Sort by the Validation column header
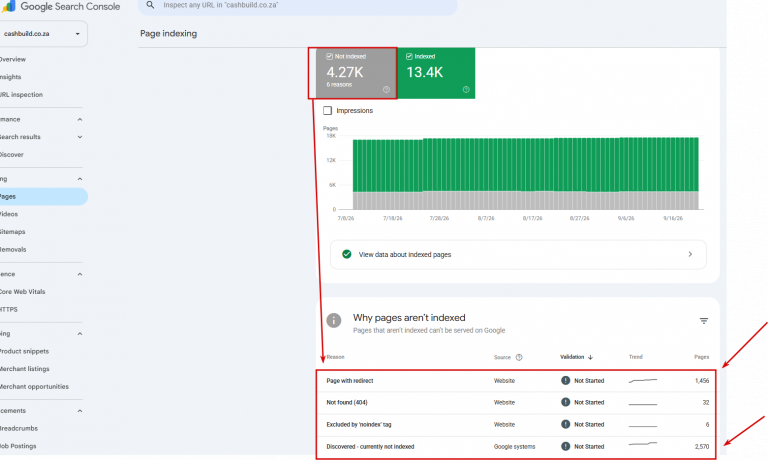768x460 pixels. coord(572,357)
